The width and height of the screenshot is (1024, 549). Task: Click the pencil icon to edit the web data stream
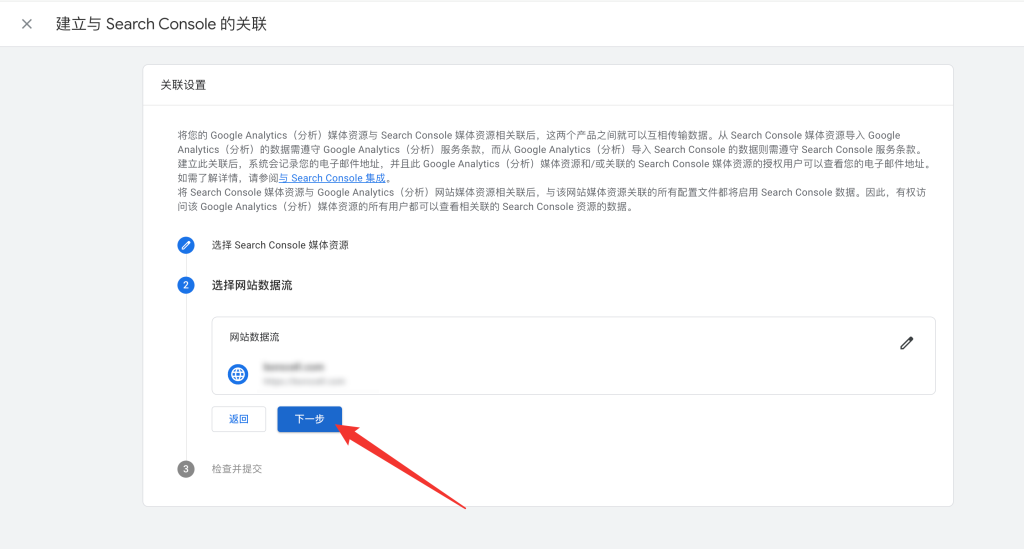(x=906, y=343)
